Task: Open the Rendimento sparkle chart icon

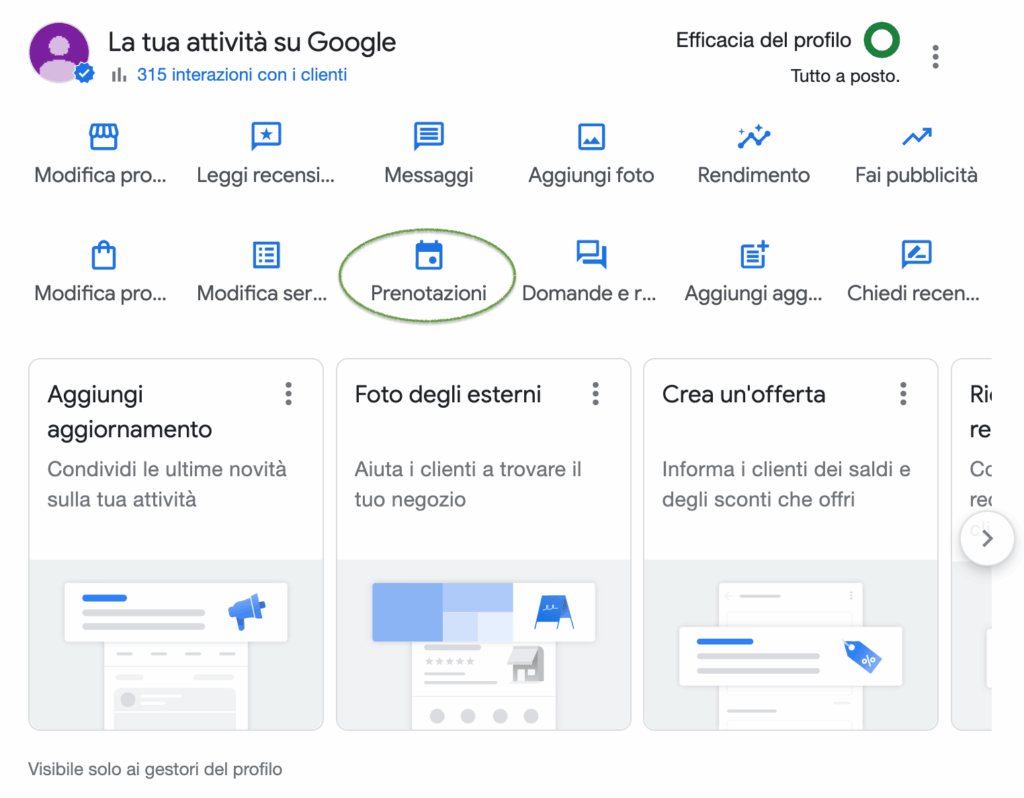Action: (x=754, y=136)
